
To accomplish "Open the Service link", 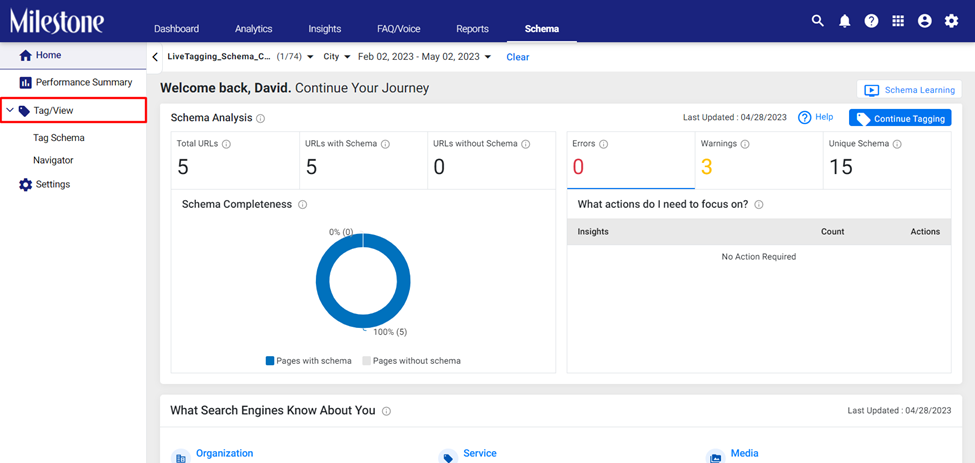I will tap(480, 454).
